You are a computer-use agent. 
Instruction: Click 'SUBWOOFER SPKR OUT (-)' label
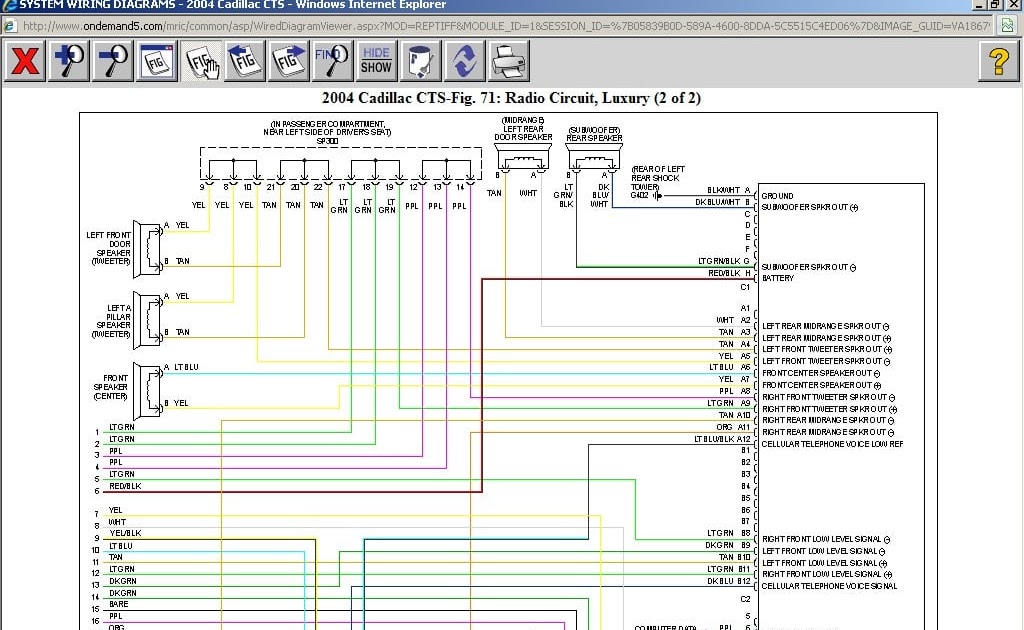click(x=808, y=267)
